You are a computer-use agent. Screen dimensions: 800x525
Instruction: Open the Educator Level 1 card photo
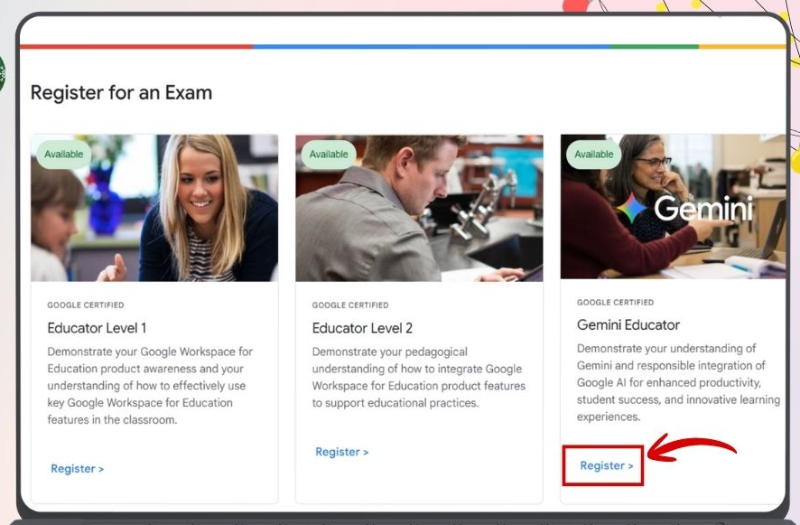tap(154, 208)
